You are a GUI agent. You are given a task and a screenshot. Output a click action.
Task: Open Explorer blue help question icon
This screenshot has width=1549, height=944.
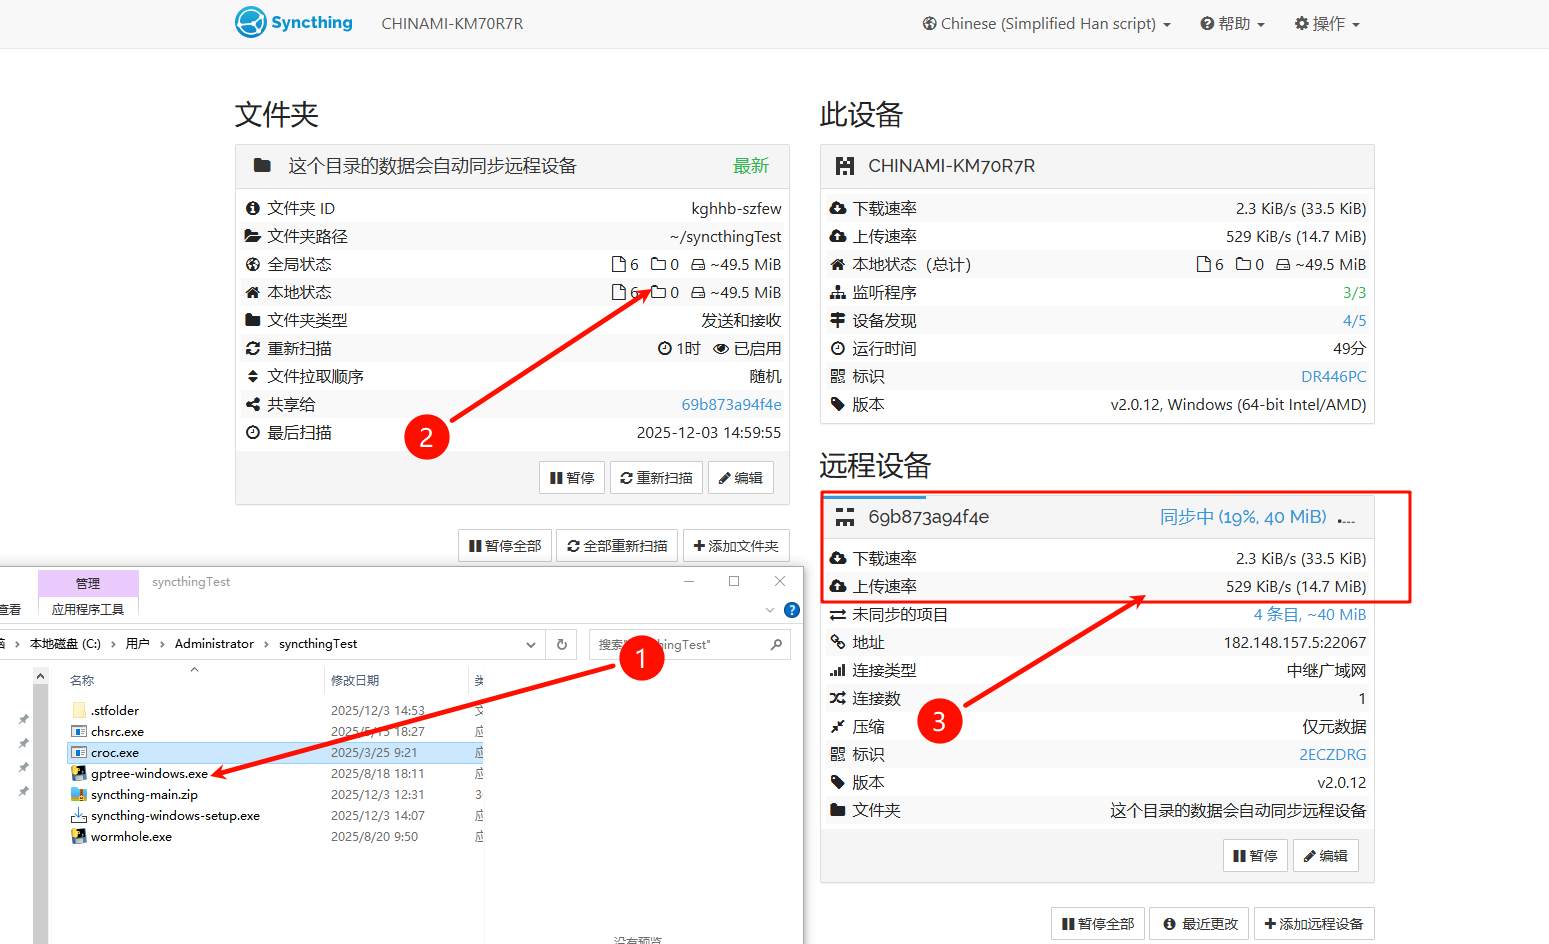[792, 610]
